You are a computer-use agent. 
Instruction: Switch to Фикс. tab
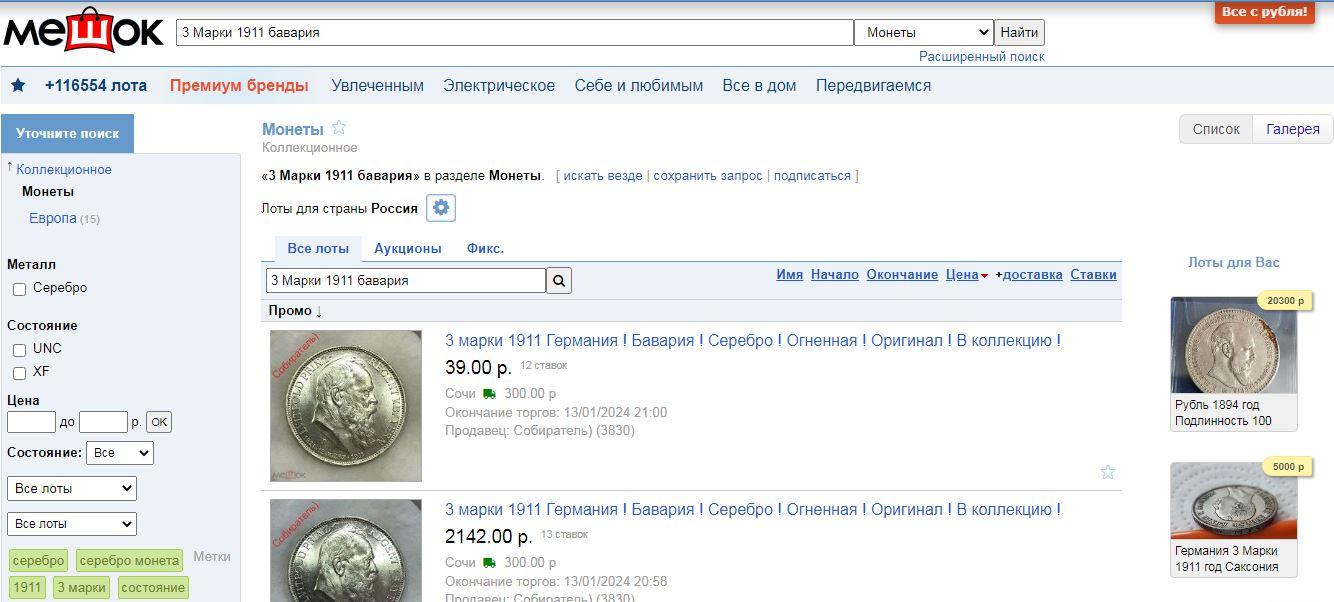pos(485,248)
